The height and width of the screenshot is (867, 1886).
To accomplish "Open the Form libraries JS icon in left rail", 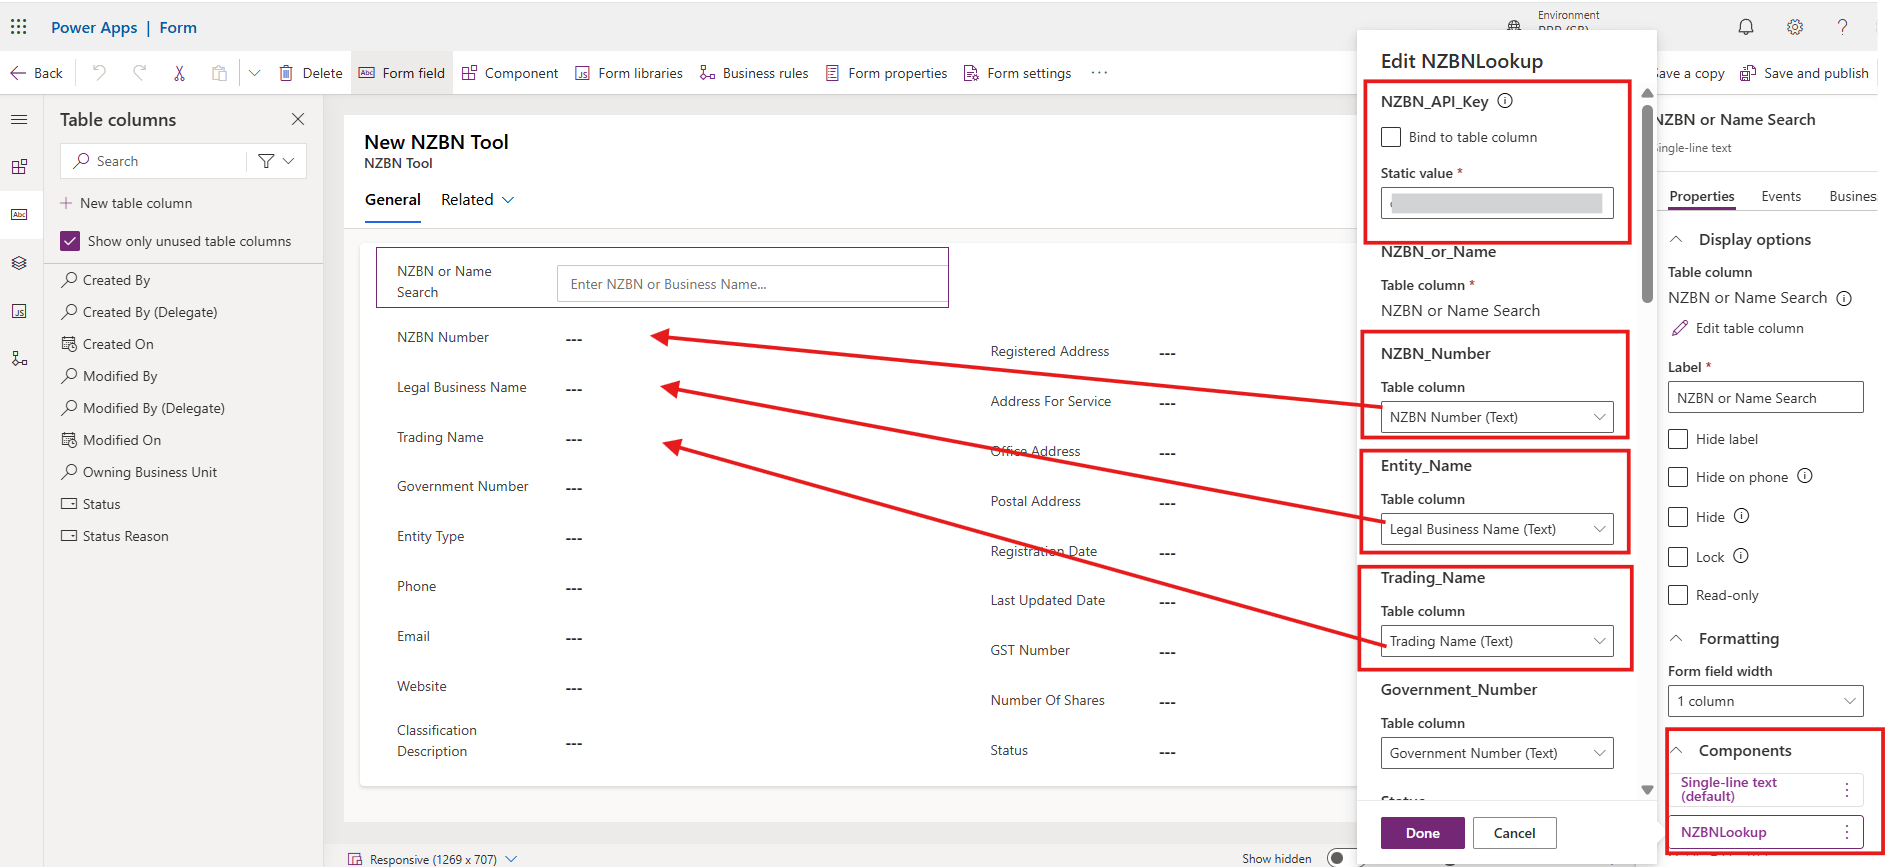I will pos(19,311).
